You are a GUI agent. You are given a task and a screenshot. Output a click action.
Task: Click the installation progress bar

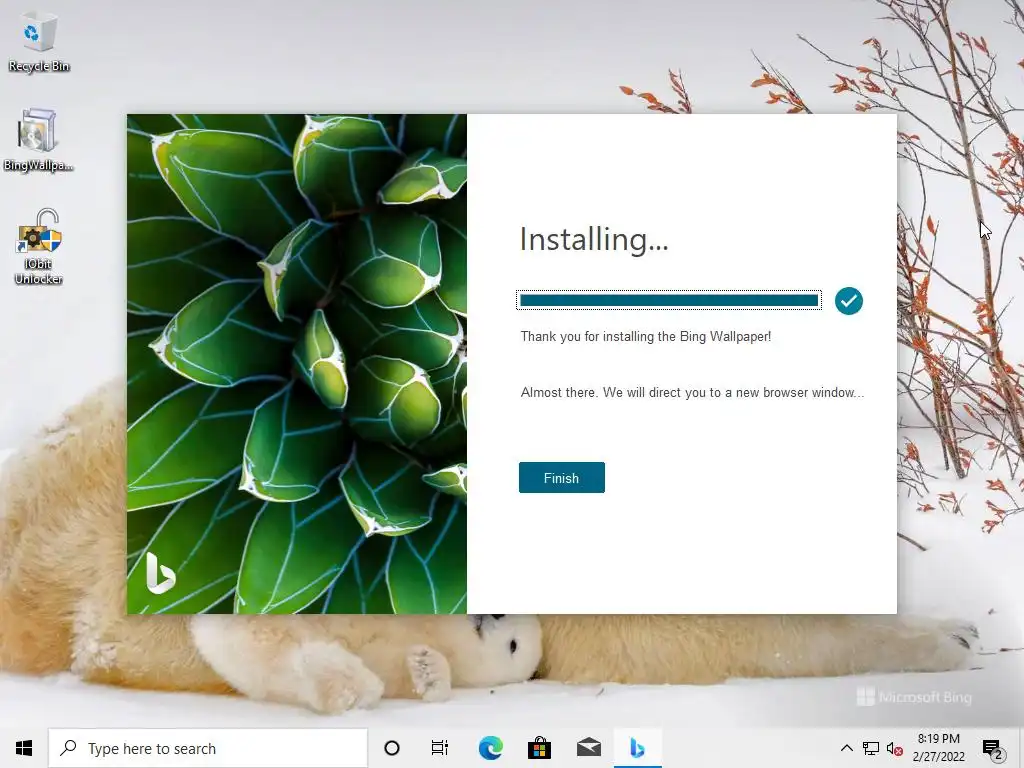[x=669, y=300]
